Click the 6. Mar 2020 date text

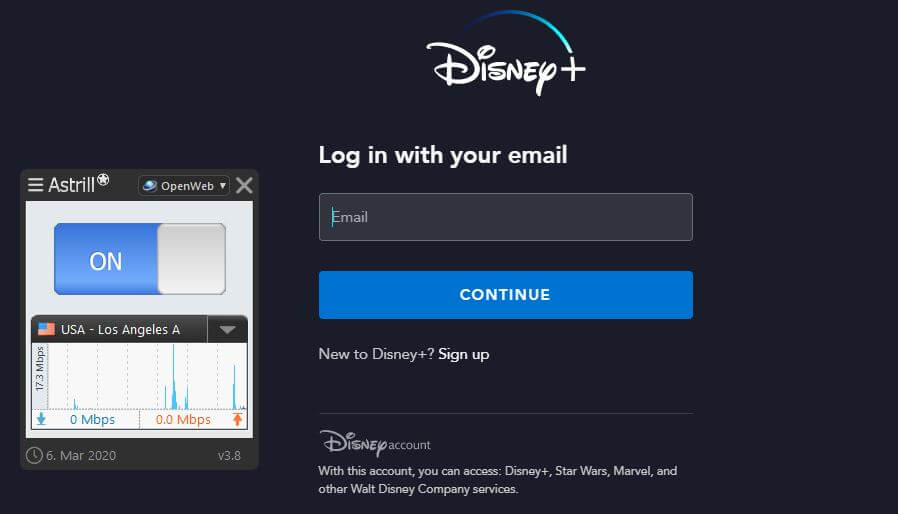point(81,456)
